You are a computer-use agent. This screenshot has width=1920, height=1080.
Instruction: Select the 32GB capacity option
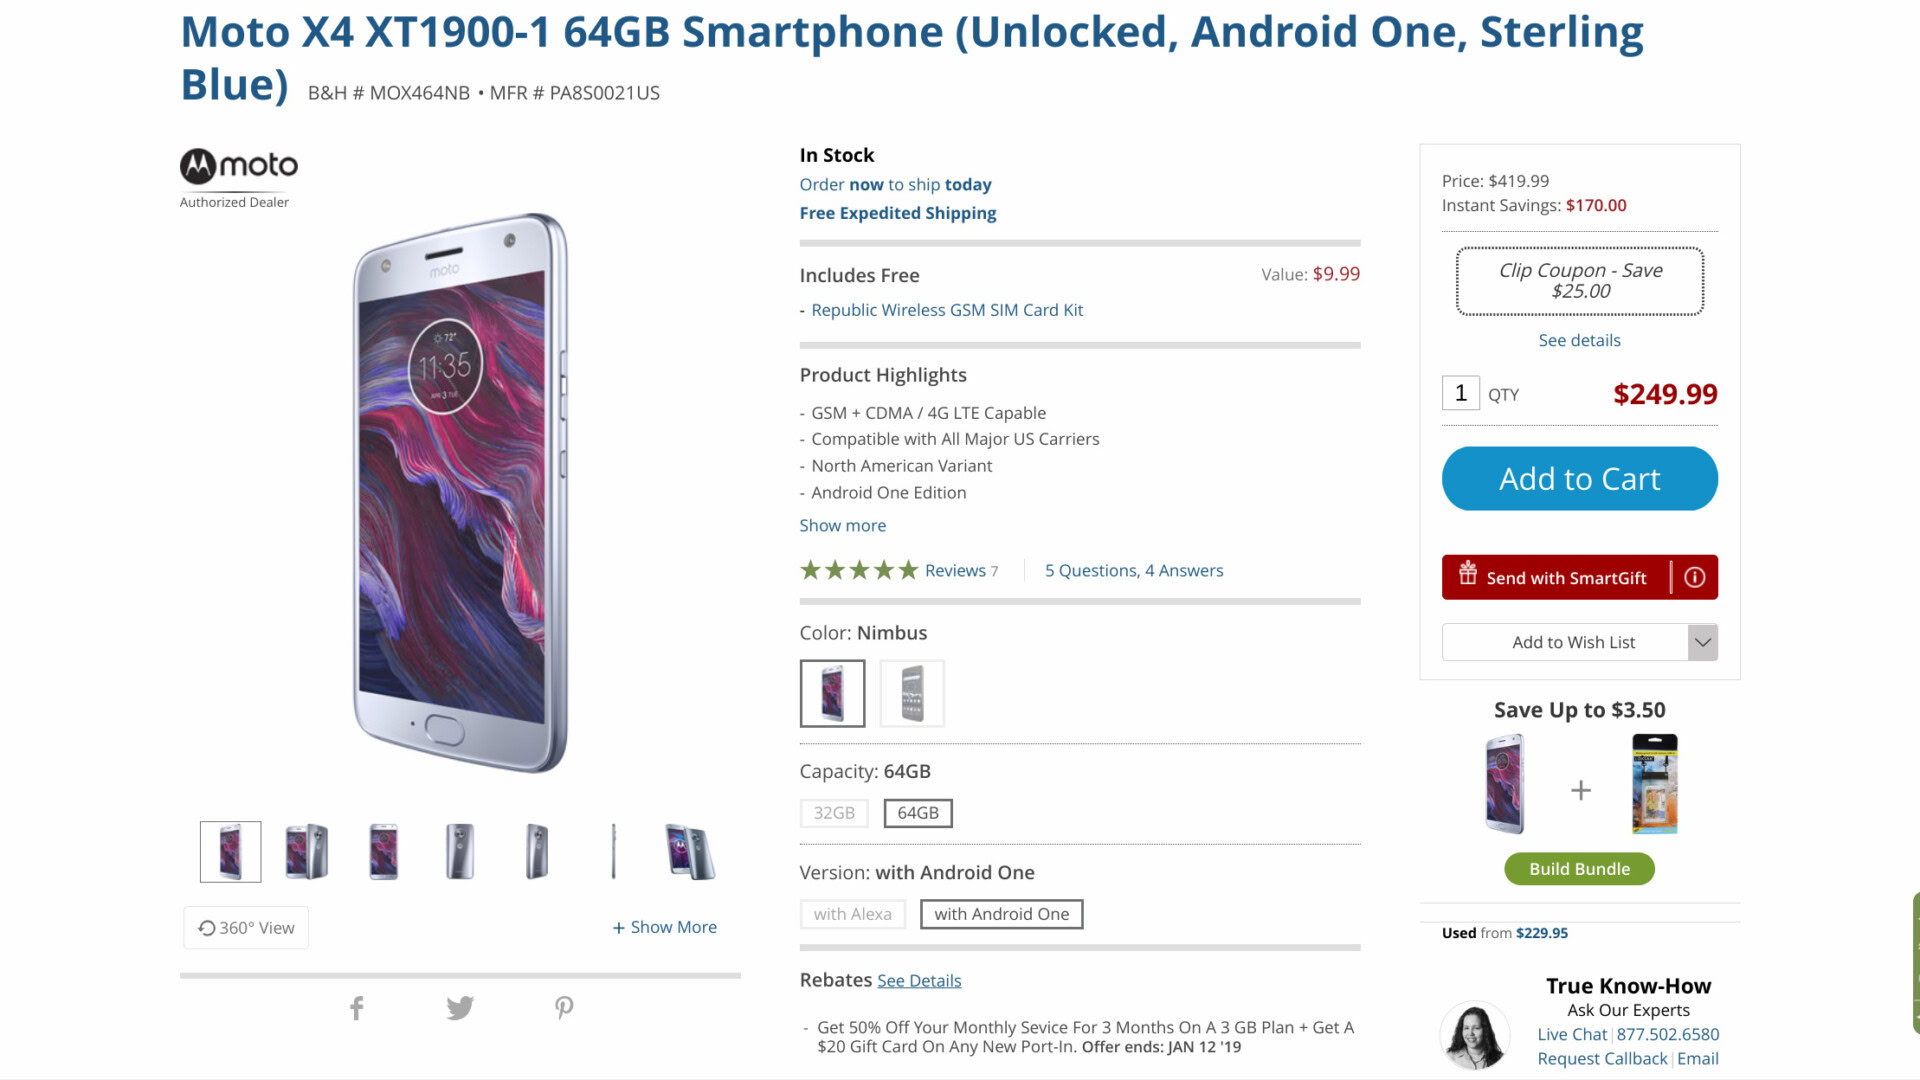tap(833, 813)
